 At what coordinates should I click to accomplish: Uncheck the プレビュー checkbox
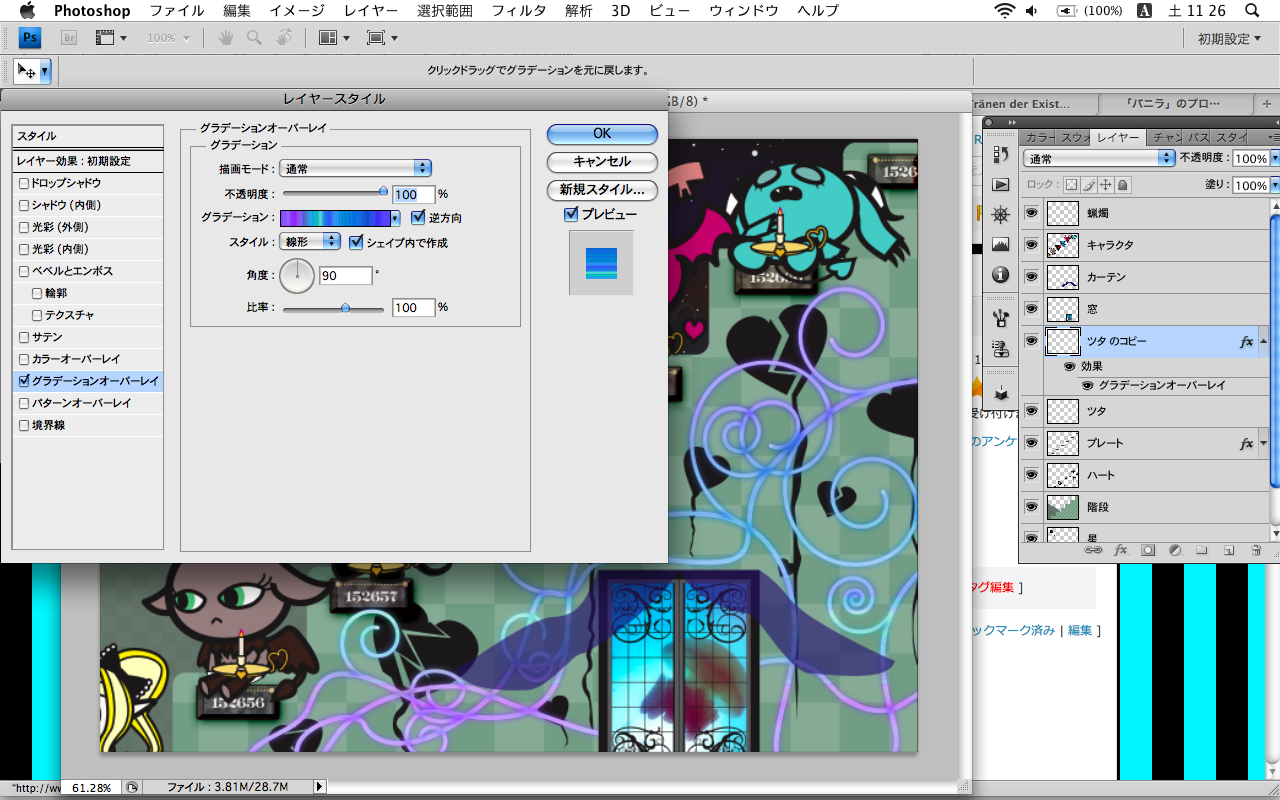[571, 214]
